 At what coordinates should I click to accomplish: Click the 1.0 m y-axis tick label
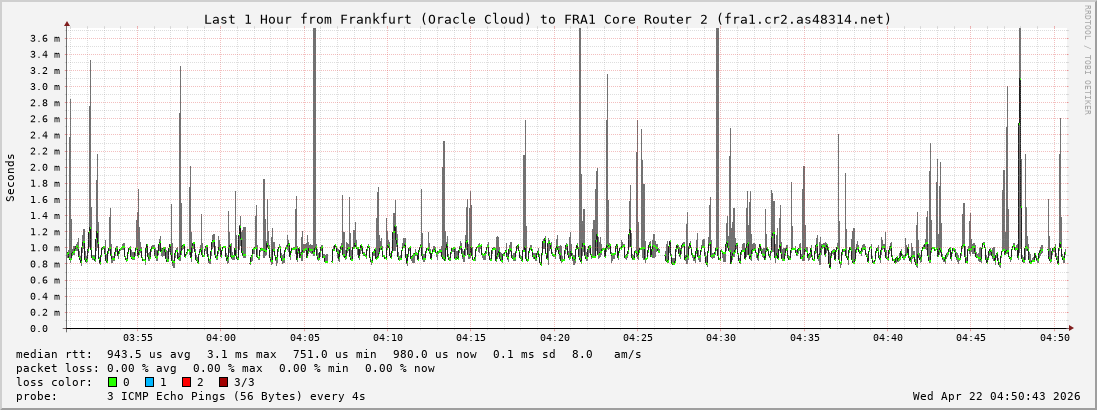click(x=45, y=248)
